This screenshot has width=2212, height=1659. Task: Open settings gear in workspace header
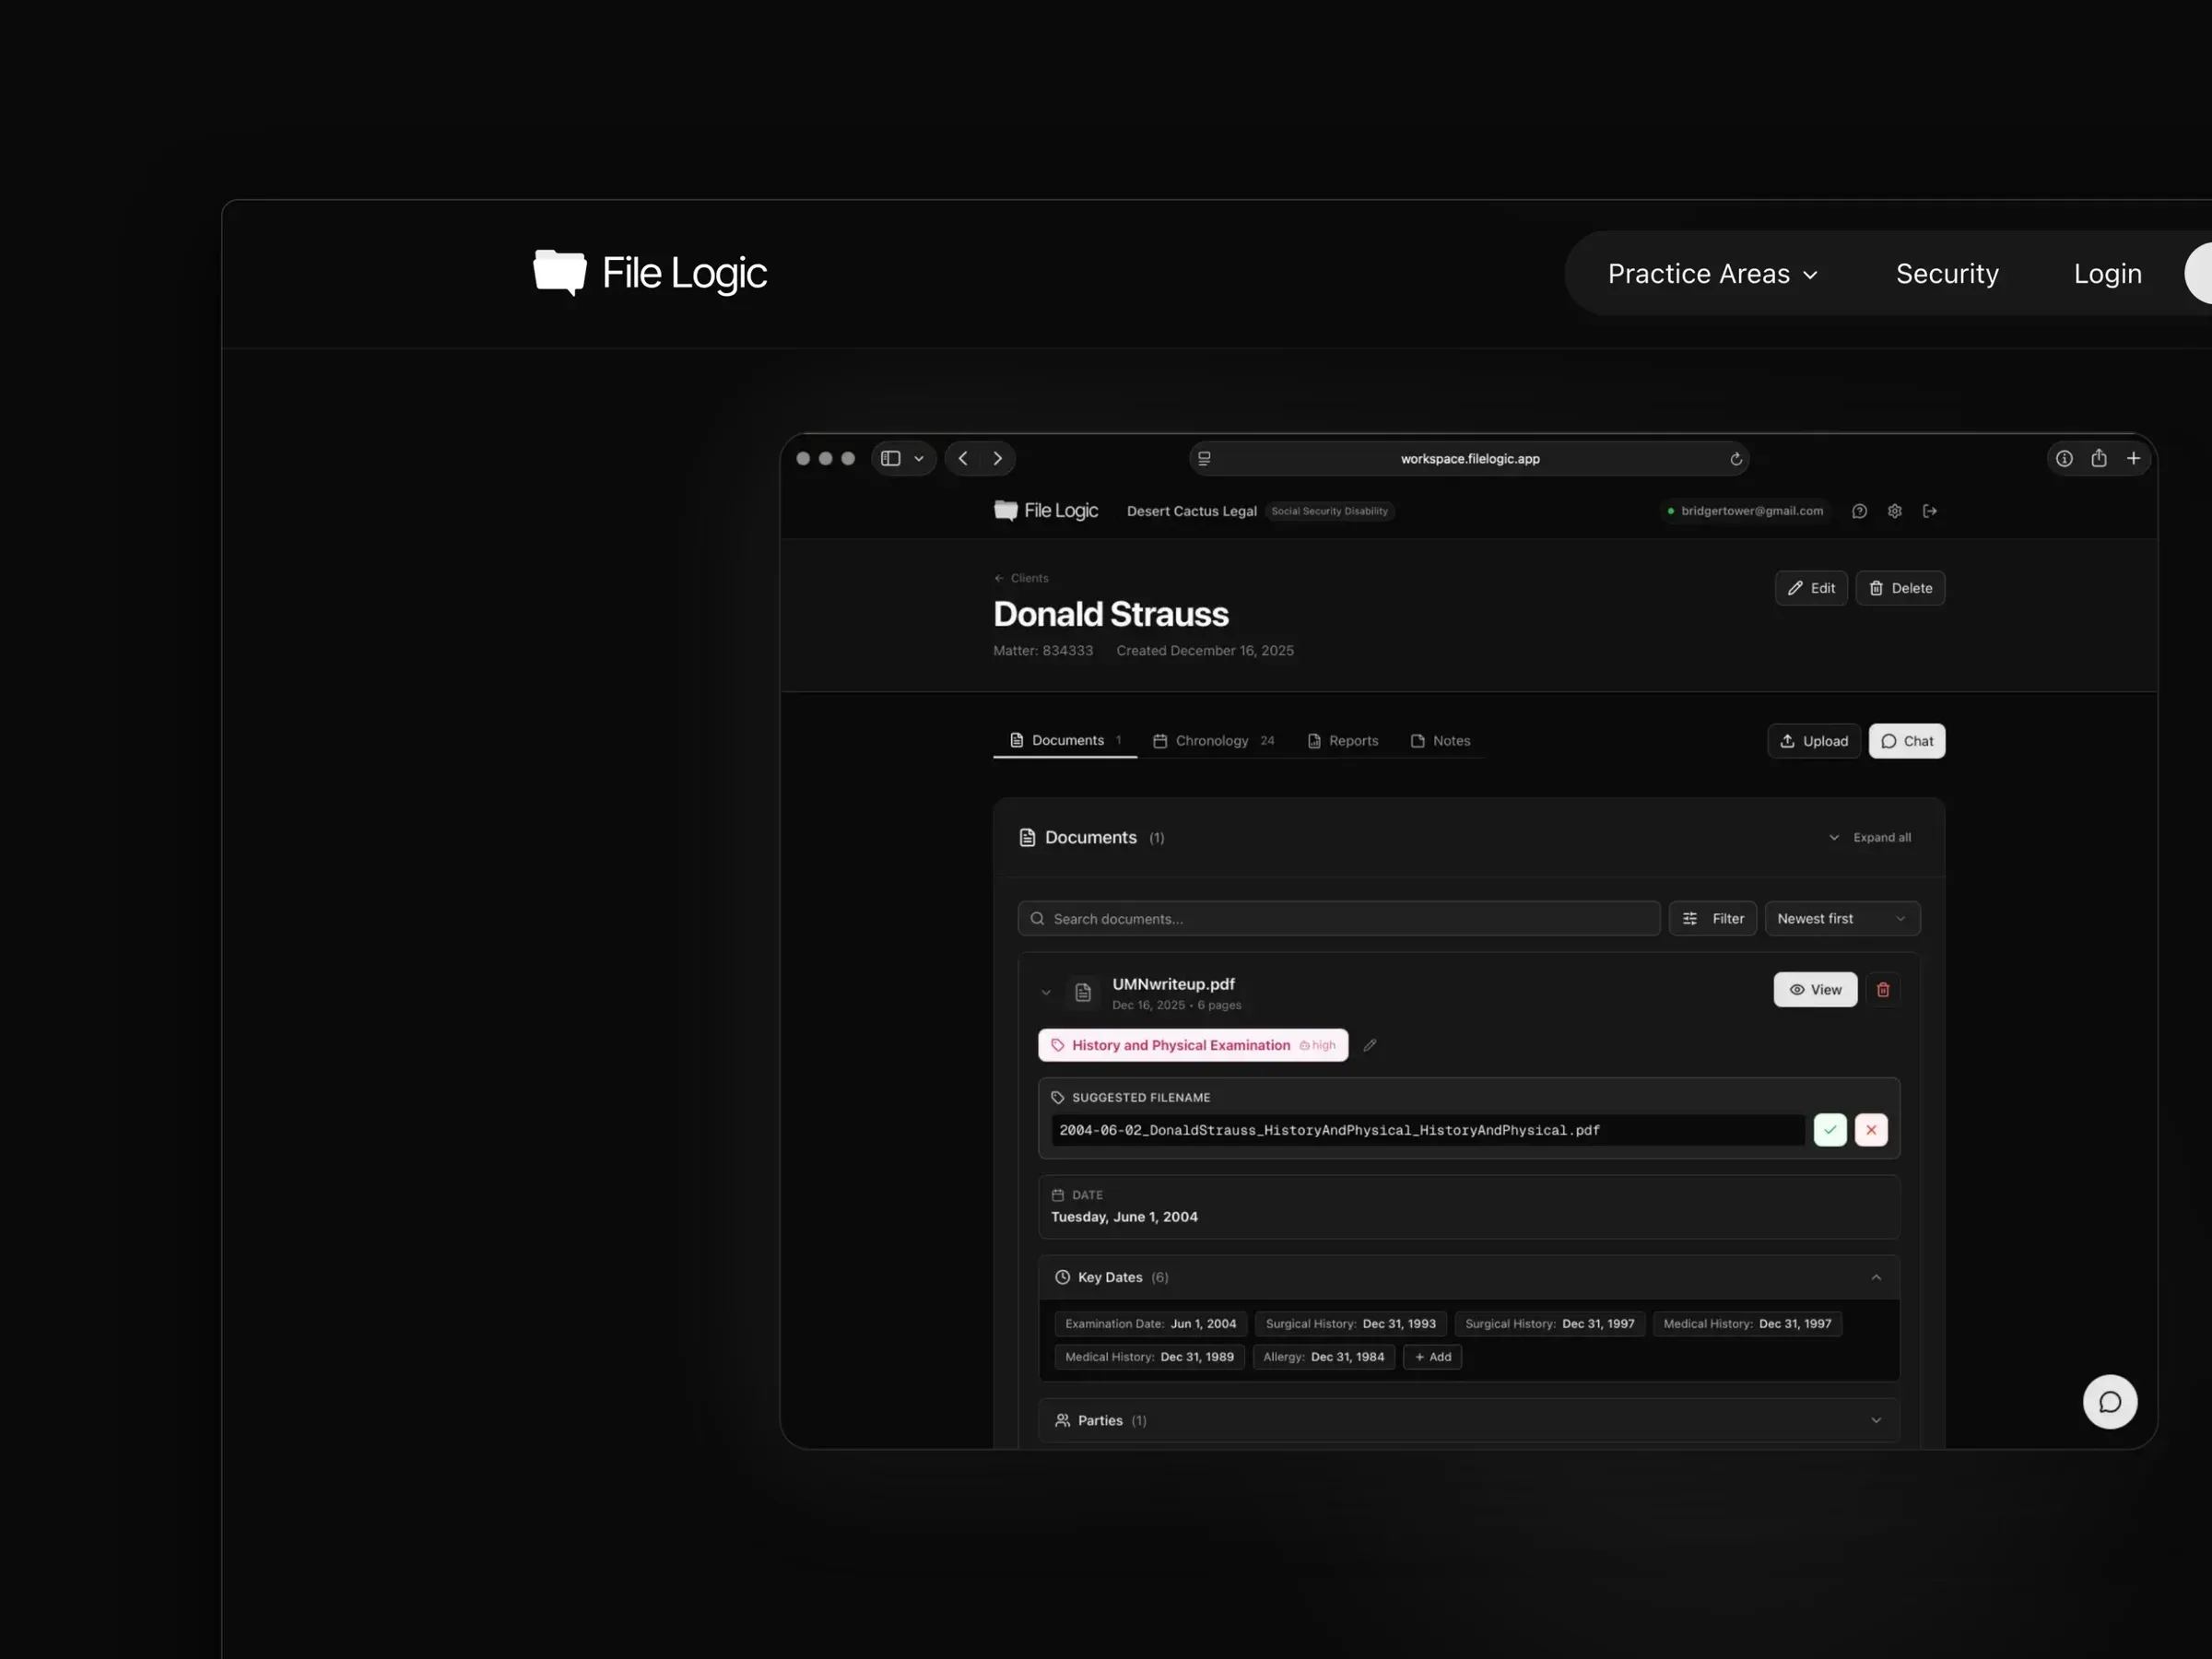[1893, 511]
